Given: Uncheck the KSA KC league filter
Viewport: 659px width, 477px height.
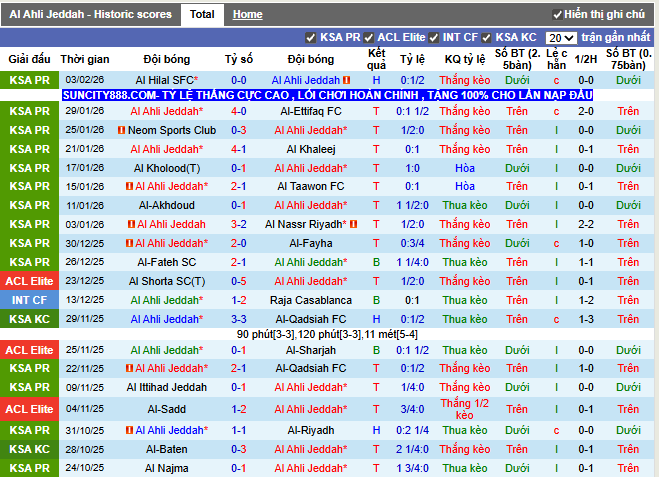Looking at the screenshot, I should coord(486,38).
